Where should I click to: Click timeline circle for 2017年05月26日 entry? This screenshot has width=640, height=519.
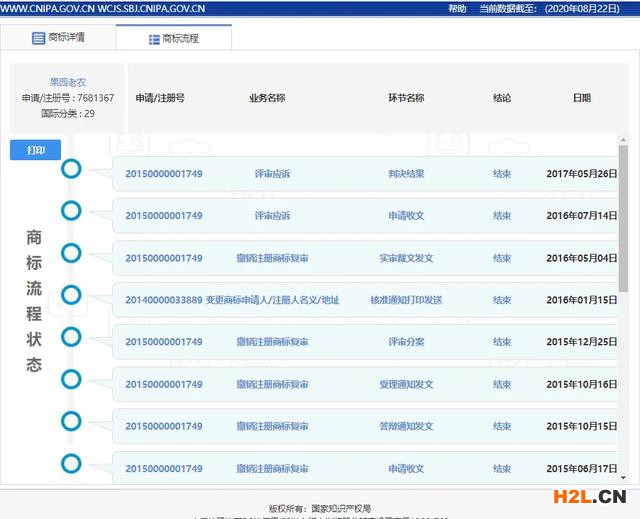[x=71, y=169]
